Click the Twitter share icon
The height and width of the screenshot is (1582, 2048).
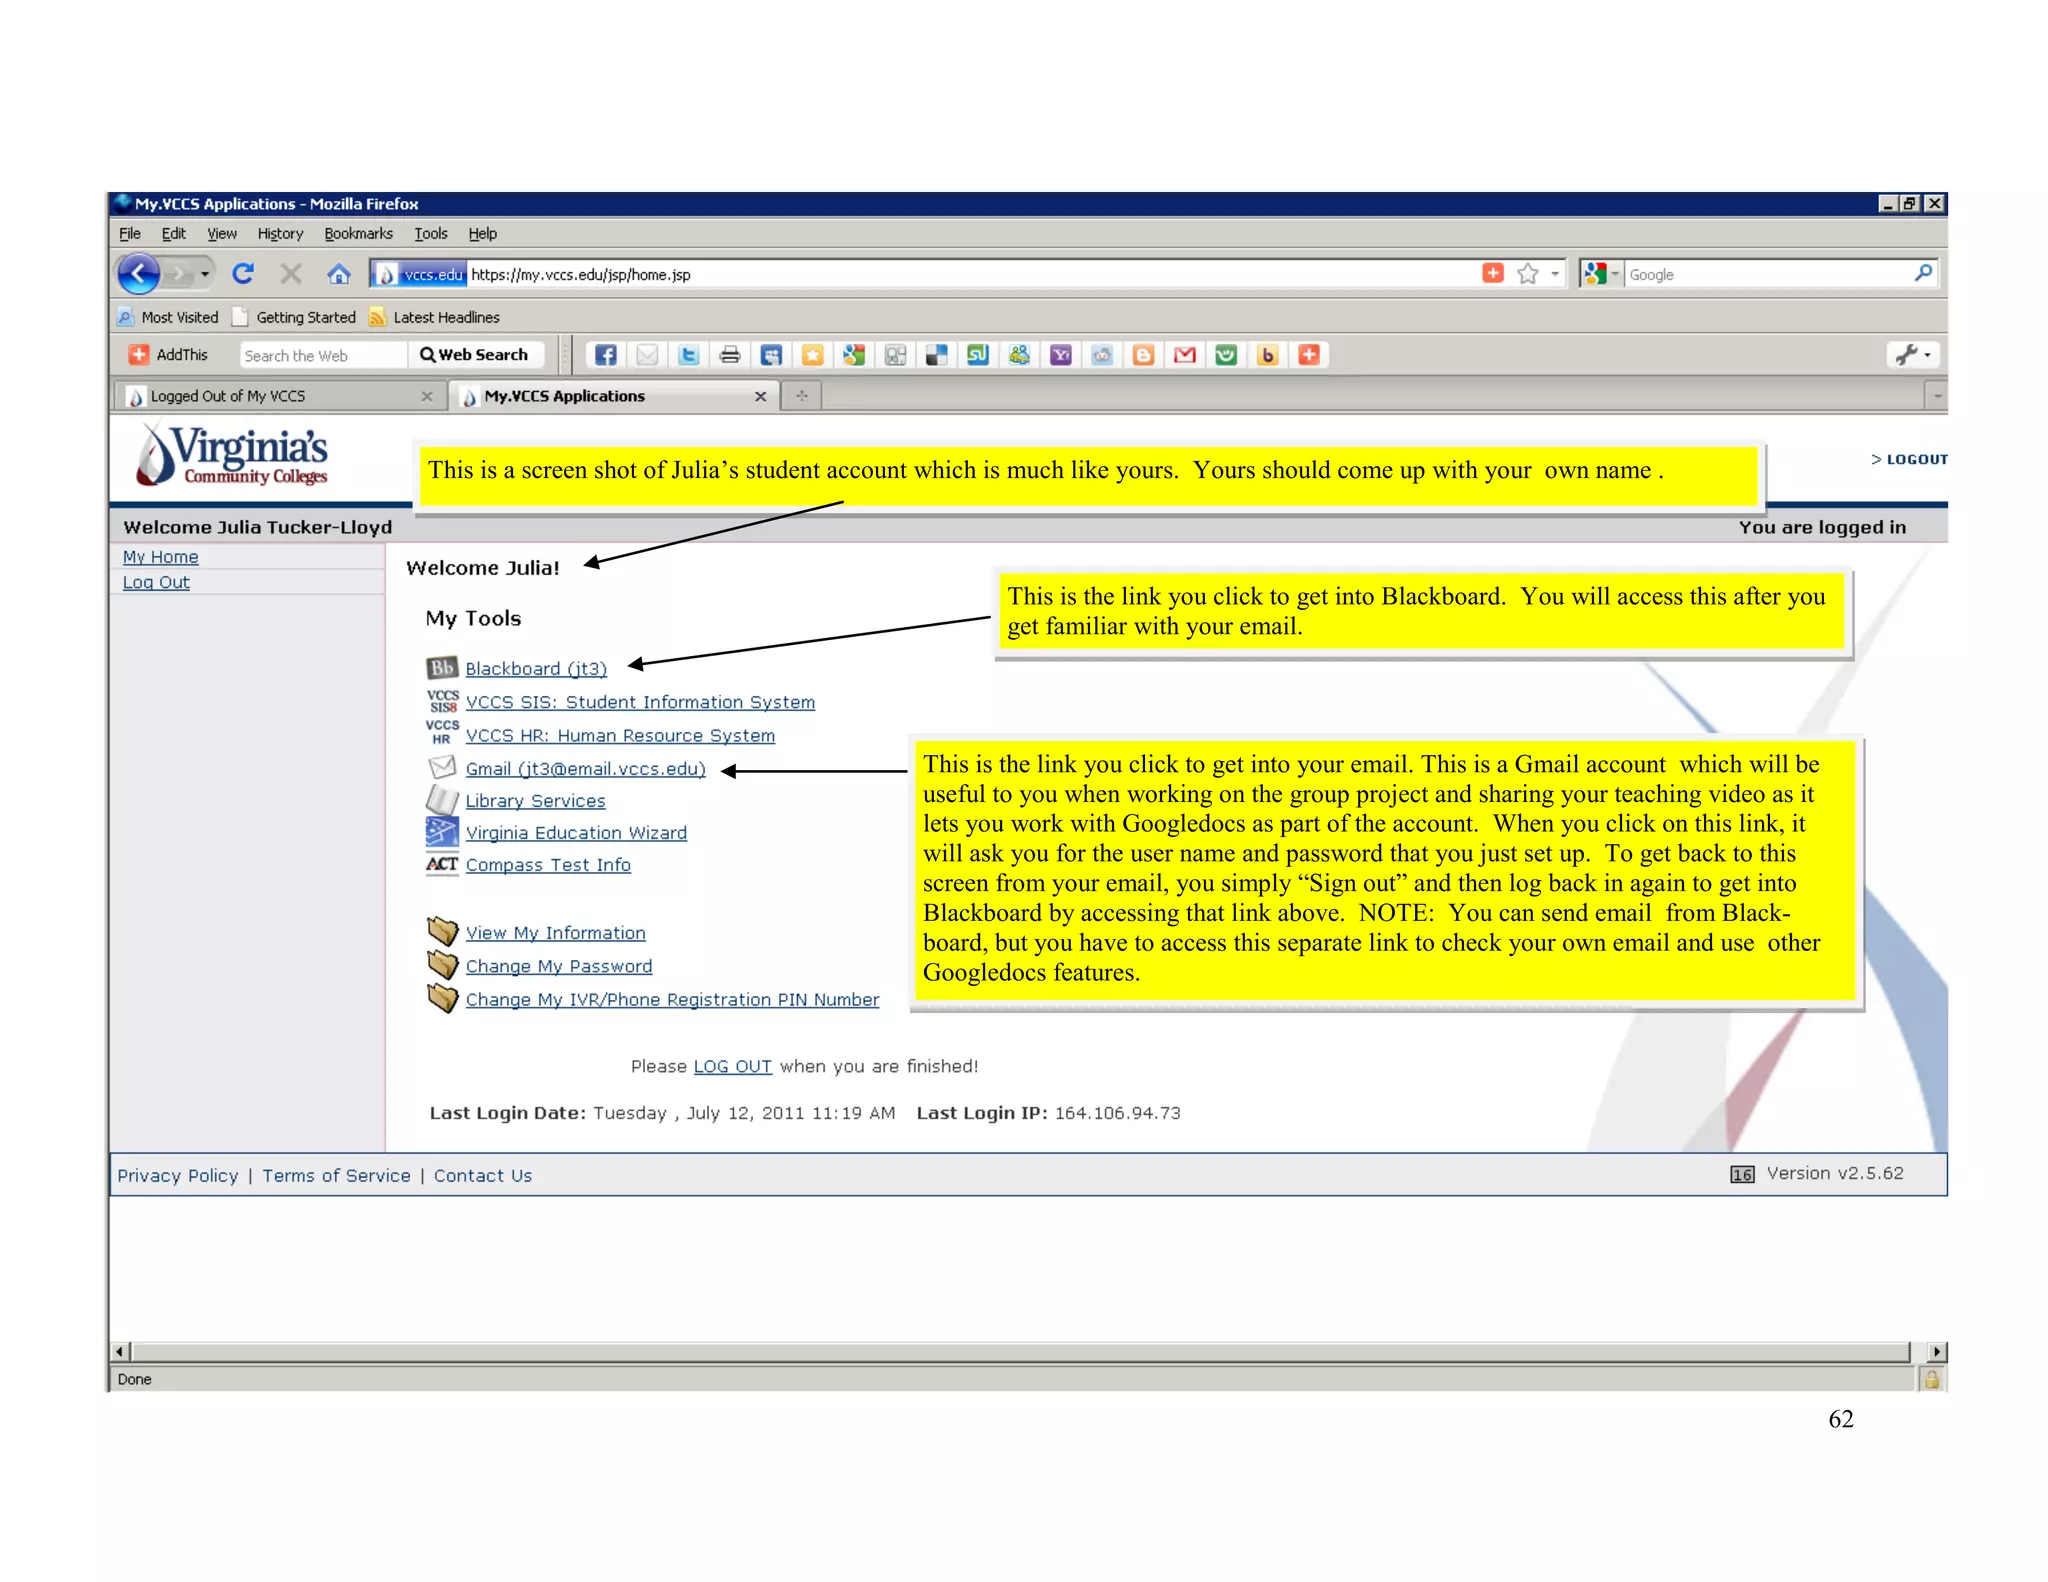tap(688, 355)
